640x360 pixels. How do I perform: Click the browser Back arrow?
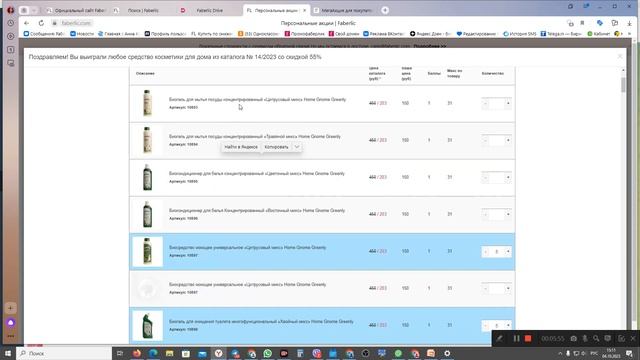point(27,23)
